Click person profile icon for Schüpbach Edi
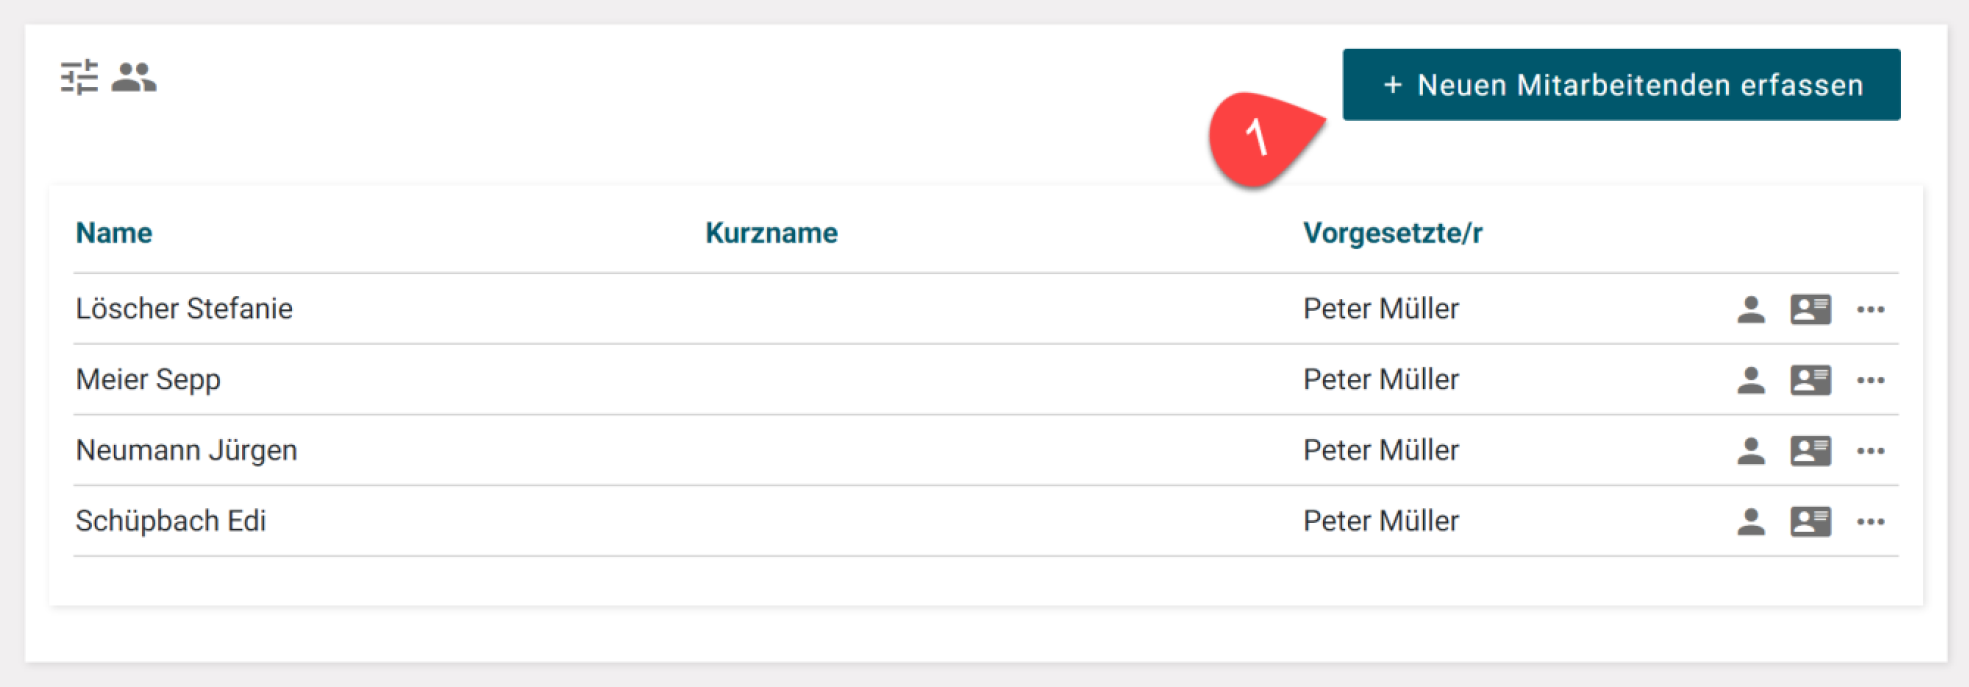The image size is (1969, 687). (1751, 522)
